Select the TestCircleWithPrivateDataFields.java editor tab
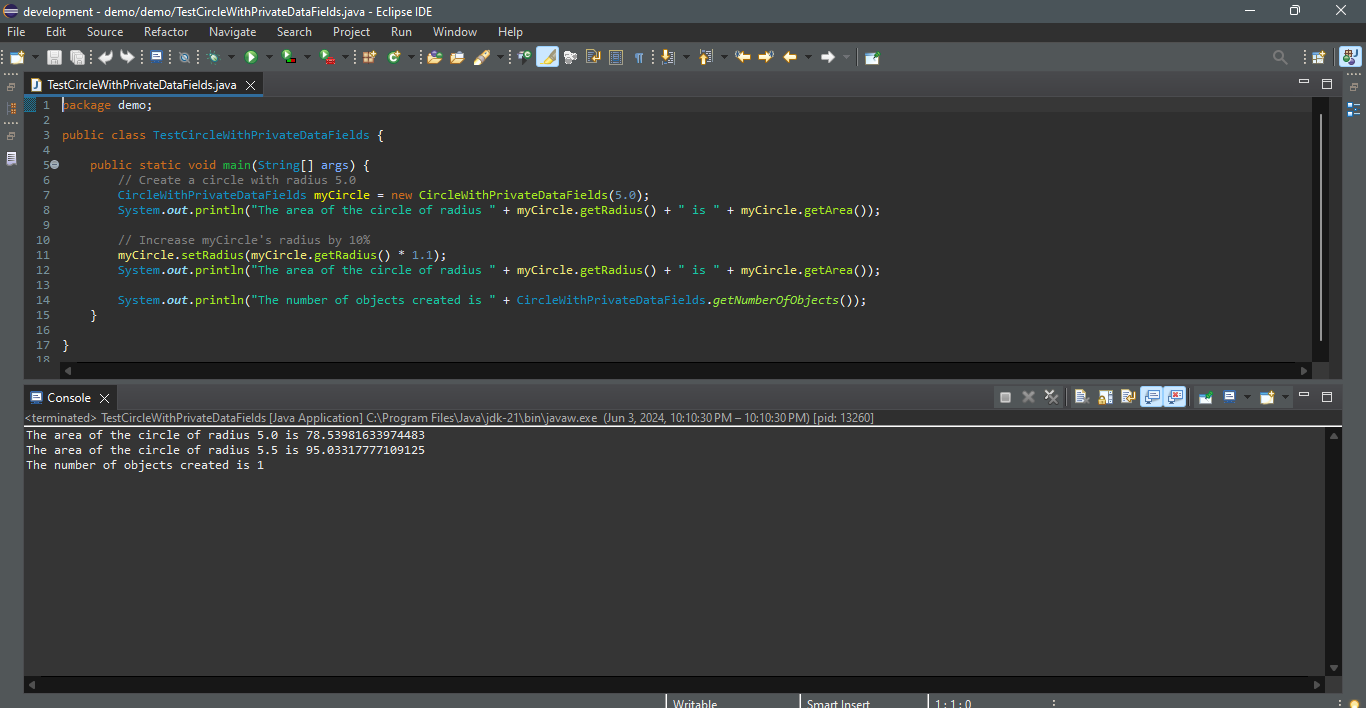Viewport: 1366px width, 708px height. [x=141, y=85]
